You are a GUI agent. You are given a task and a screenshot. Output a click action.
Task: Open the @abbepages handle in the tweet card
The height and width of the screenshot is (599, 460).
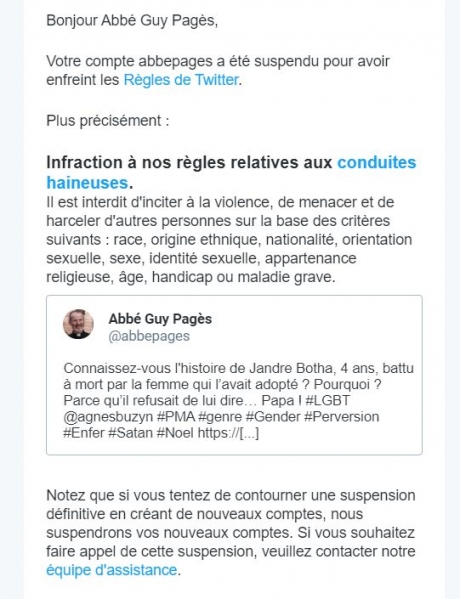(149, 336)
